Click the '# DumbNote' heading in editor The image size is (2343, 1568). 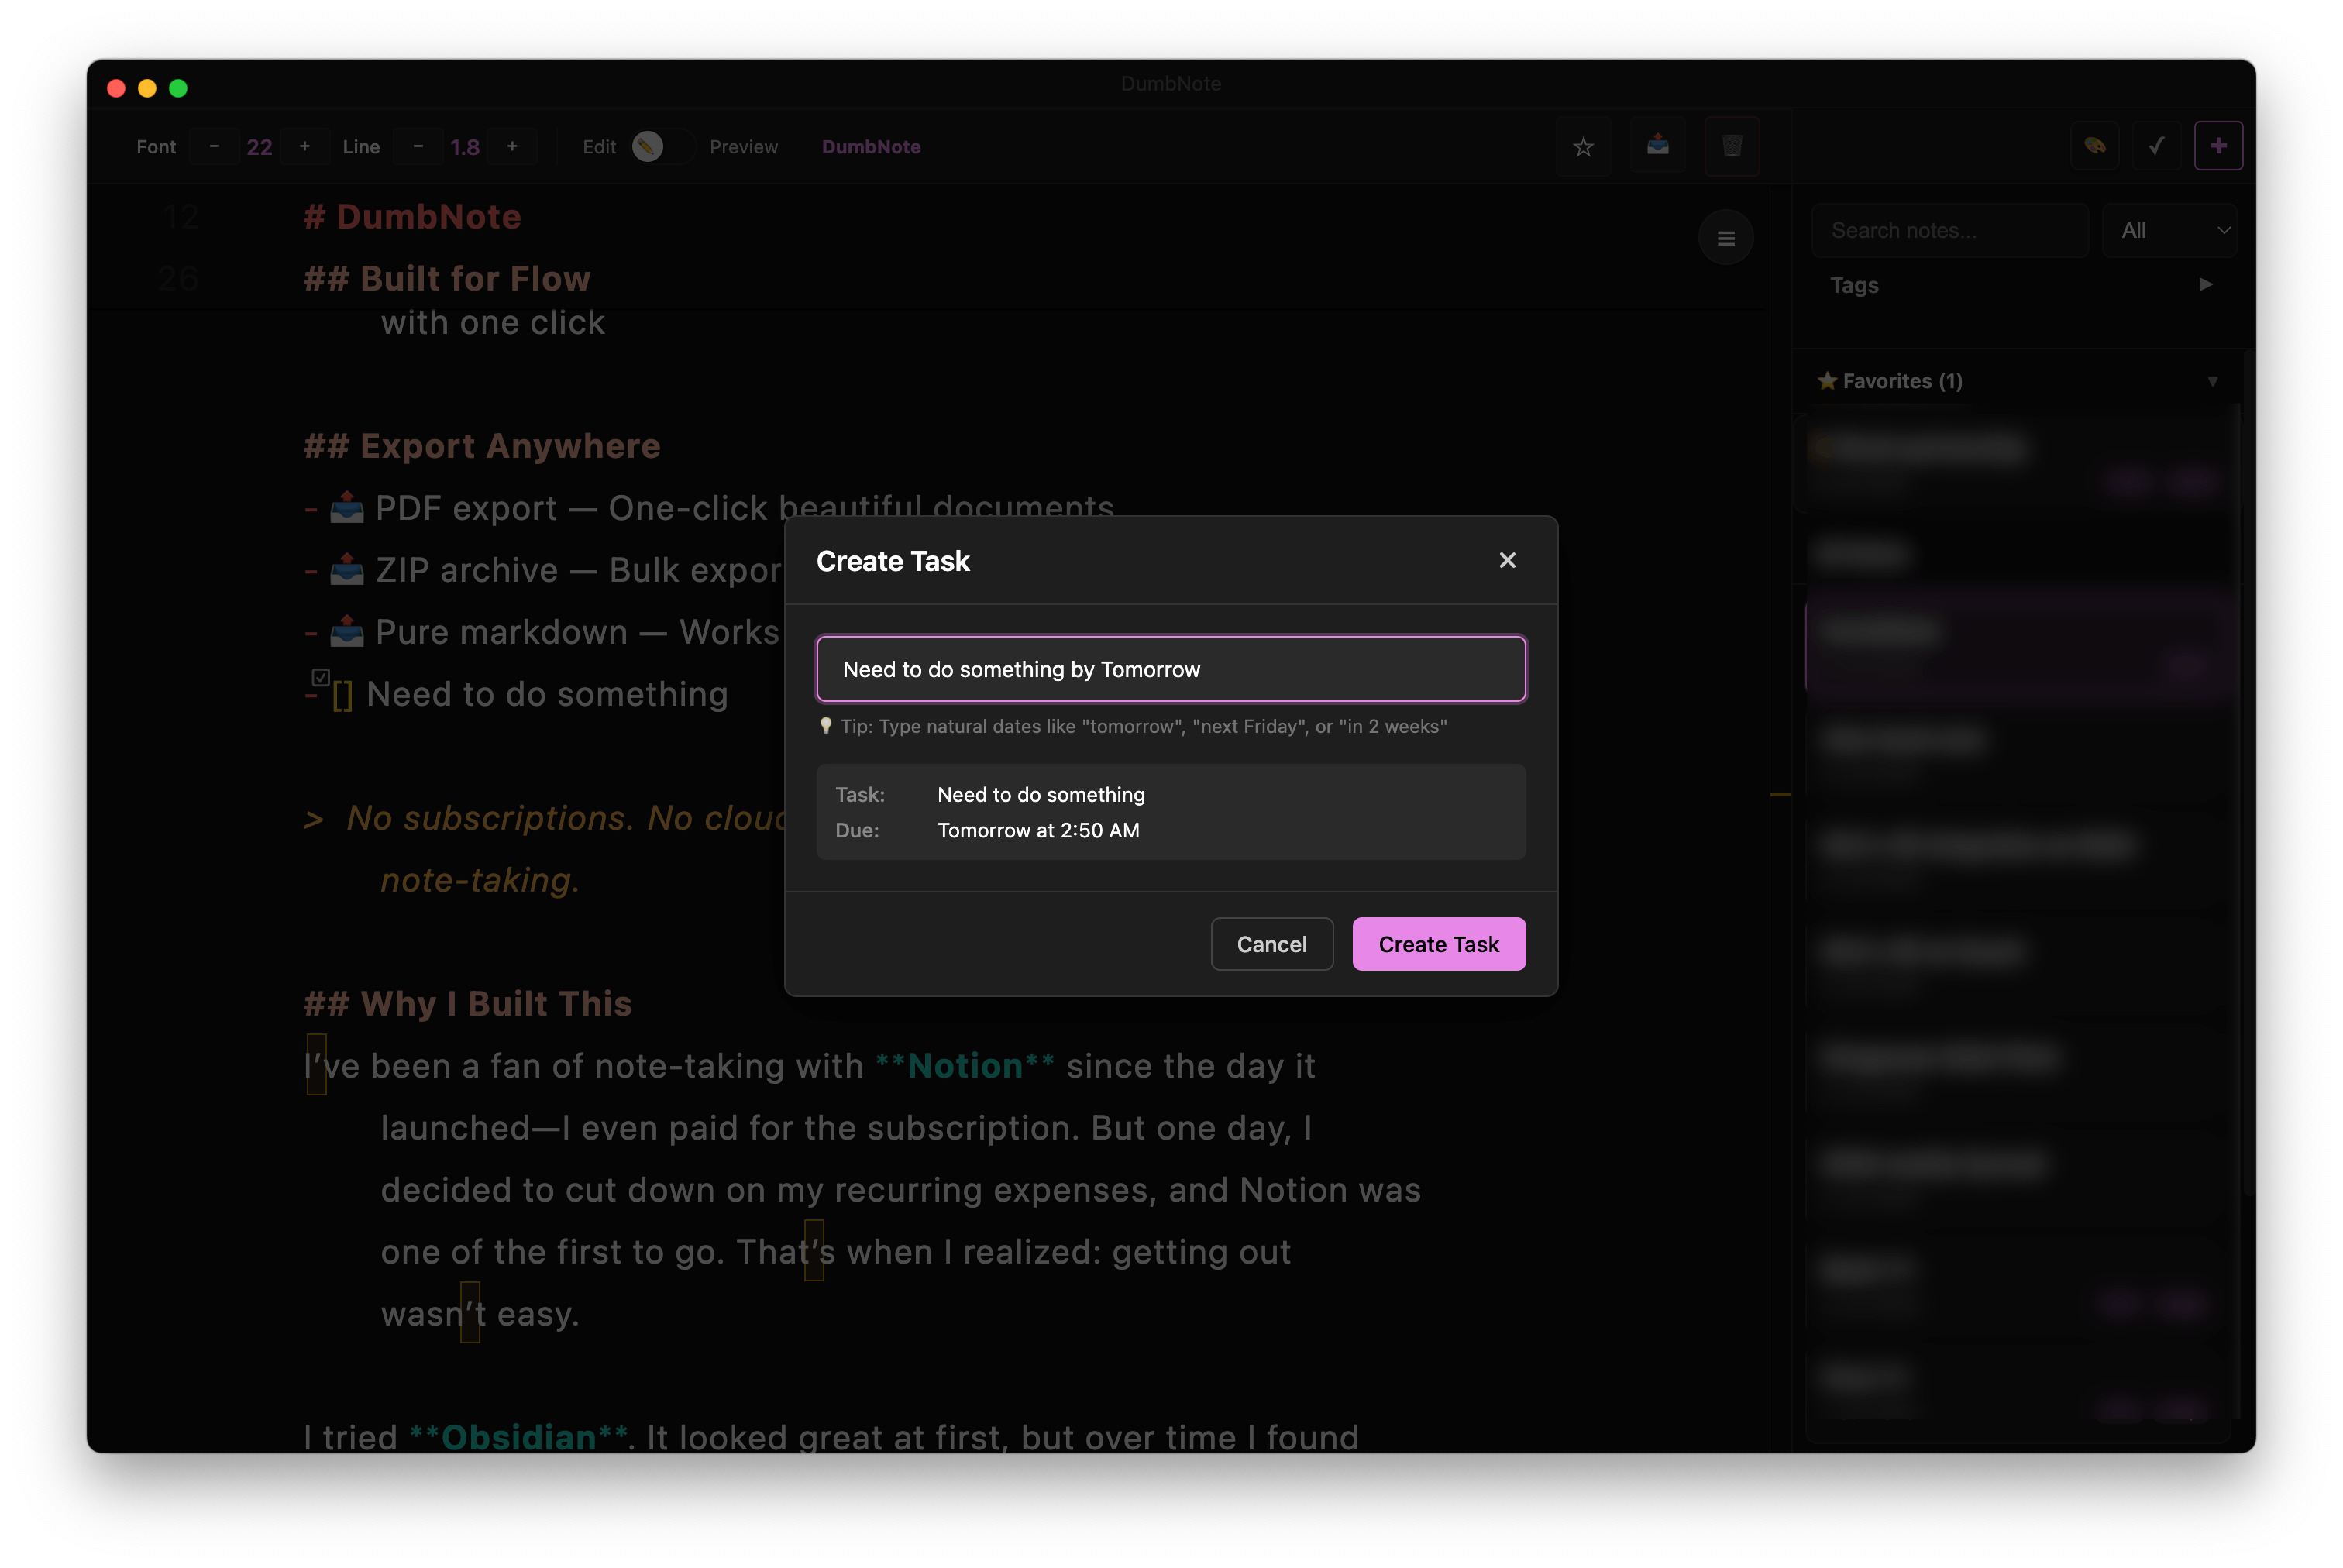tap(412, 217)
